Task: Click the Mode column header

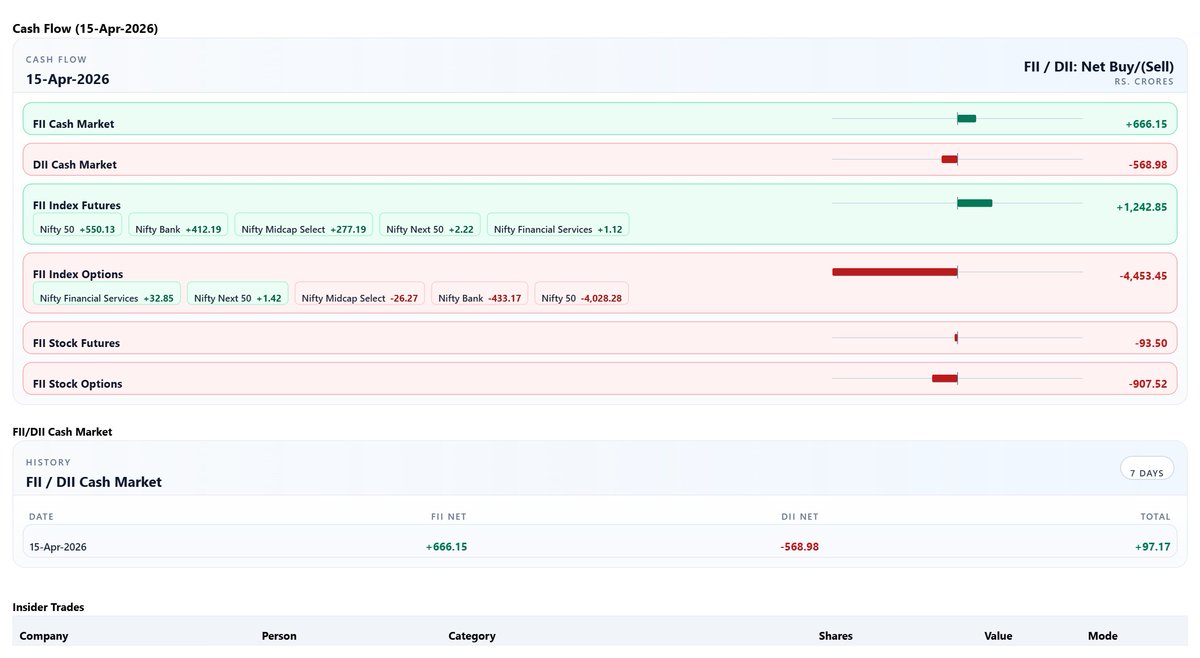Action: [x=1103, y=636]
